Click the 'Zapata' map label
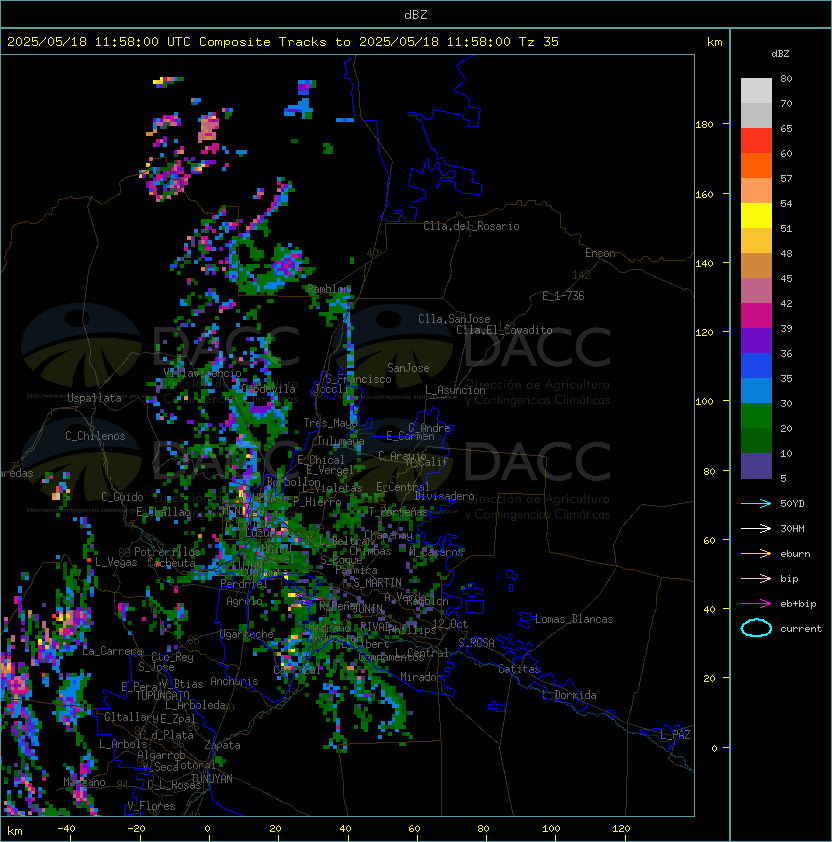 click(x=222, y=745)
